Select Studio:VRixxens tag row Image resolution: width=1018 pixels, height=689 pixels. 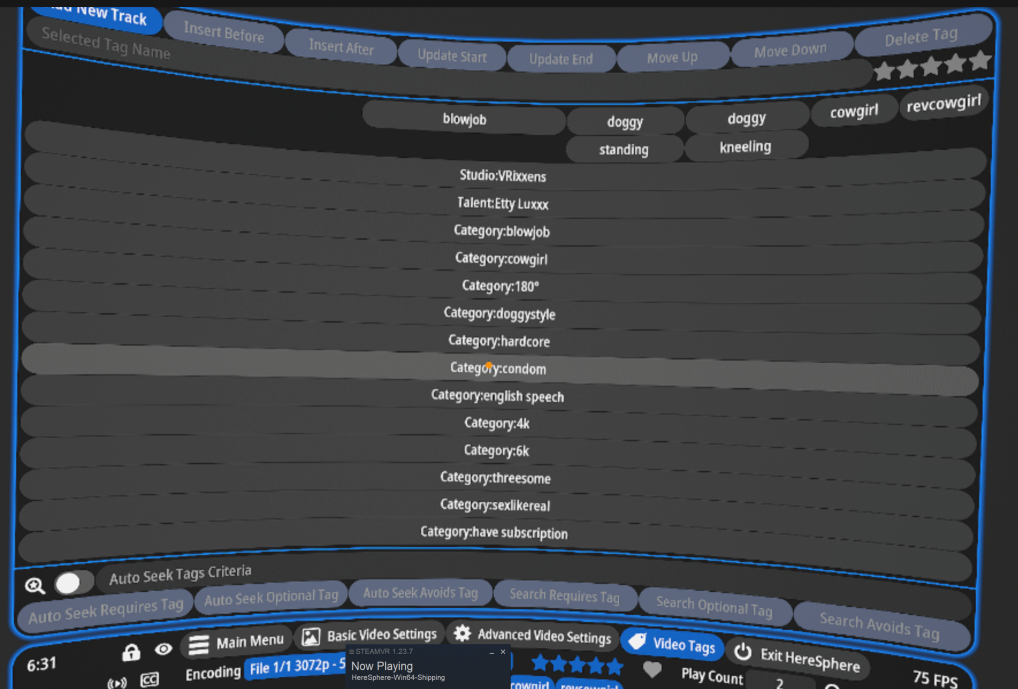point(503,175)
